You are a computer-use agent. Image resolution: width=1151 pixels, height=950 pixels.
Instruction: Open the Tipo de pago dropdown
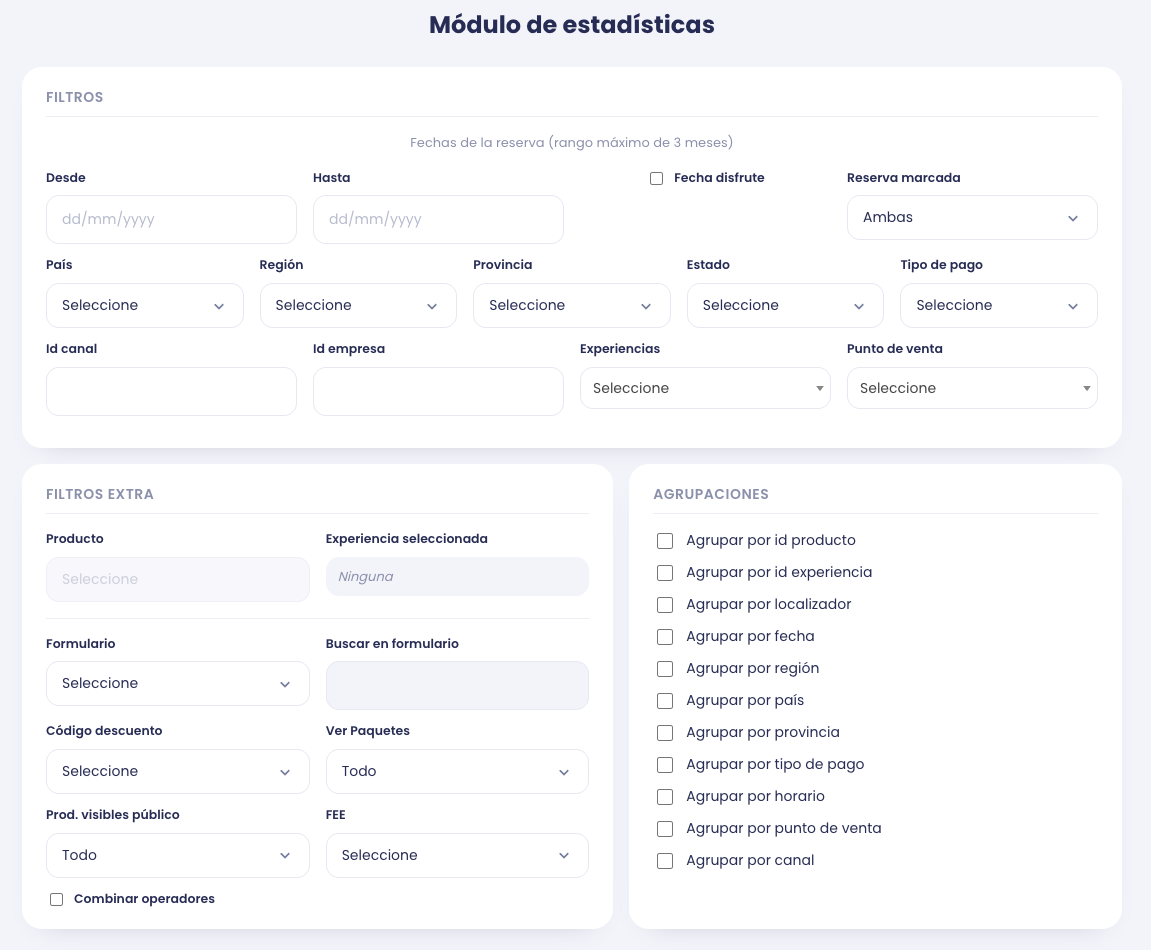(x=999, y=305)
